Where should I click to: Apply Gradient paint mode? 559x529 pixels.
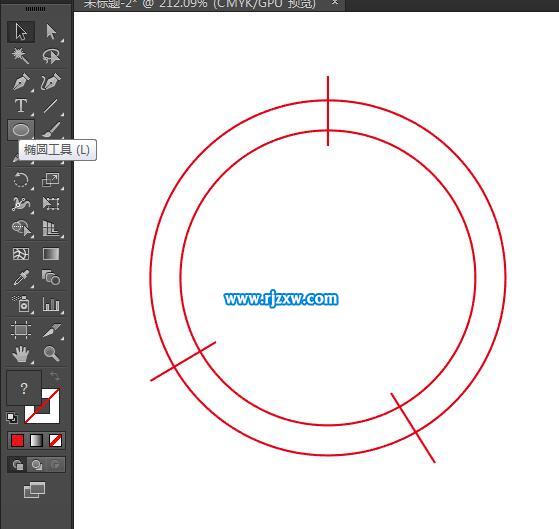click(36, 441)
